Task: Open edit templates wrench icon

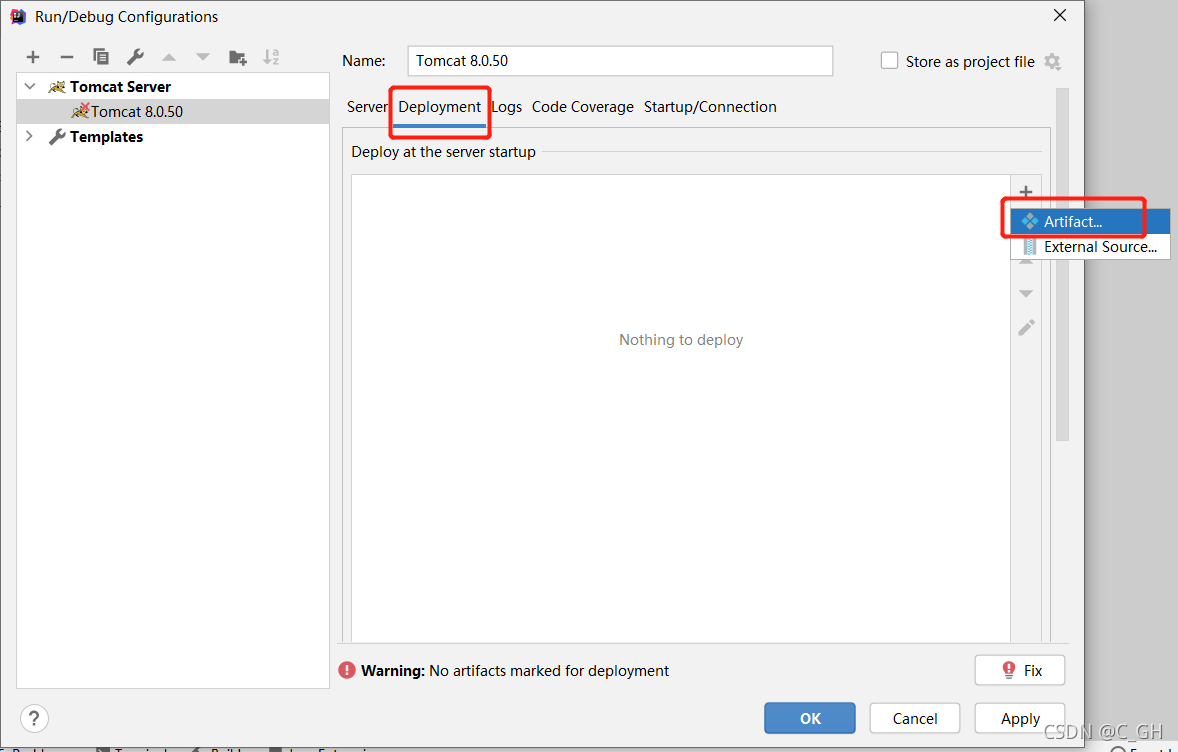Action: [135, 56]
